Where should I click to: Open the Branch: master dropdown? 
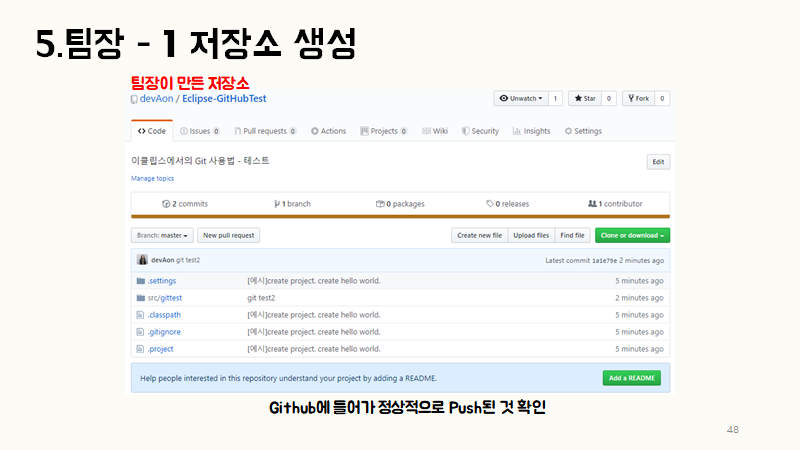pos(162,235)
